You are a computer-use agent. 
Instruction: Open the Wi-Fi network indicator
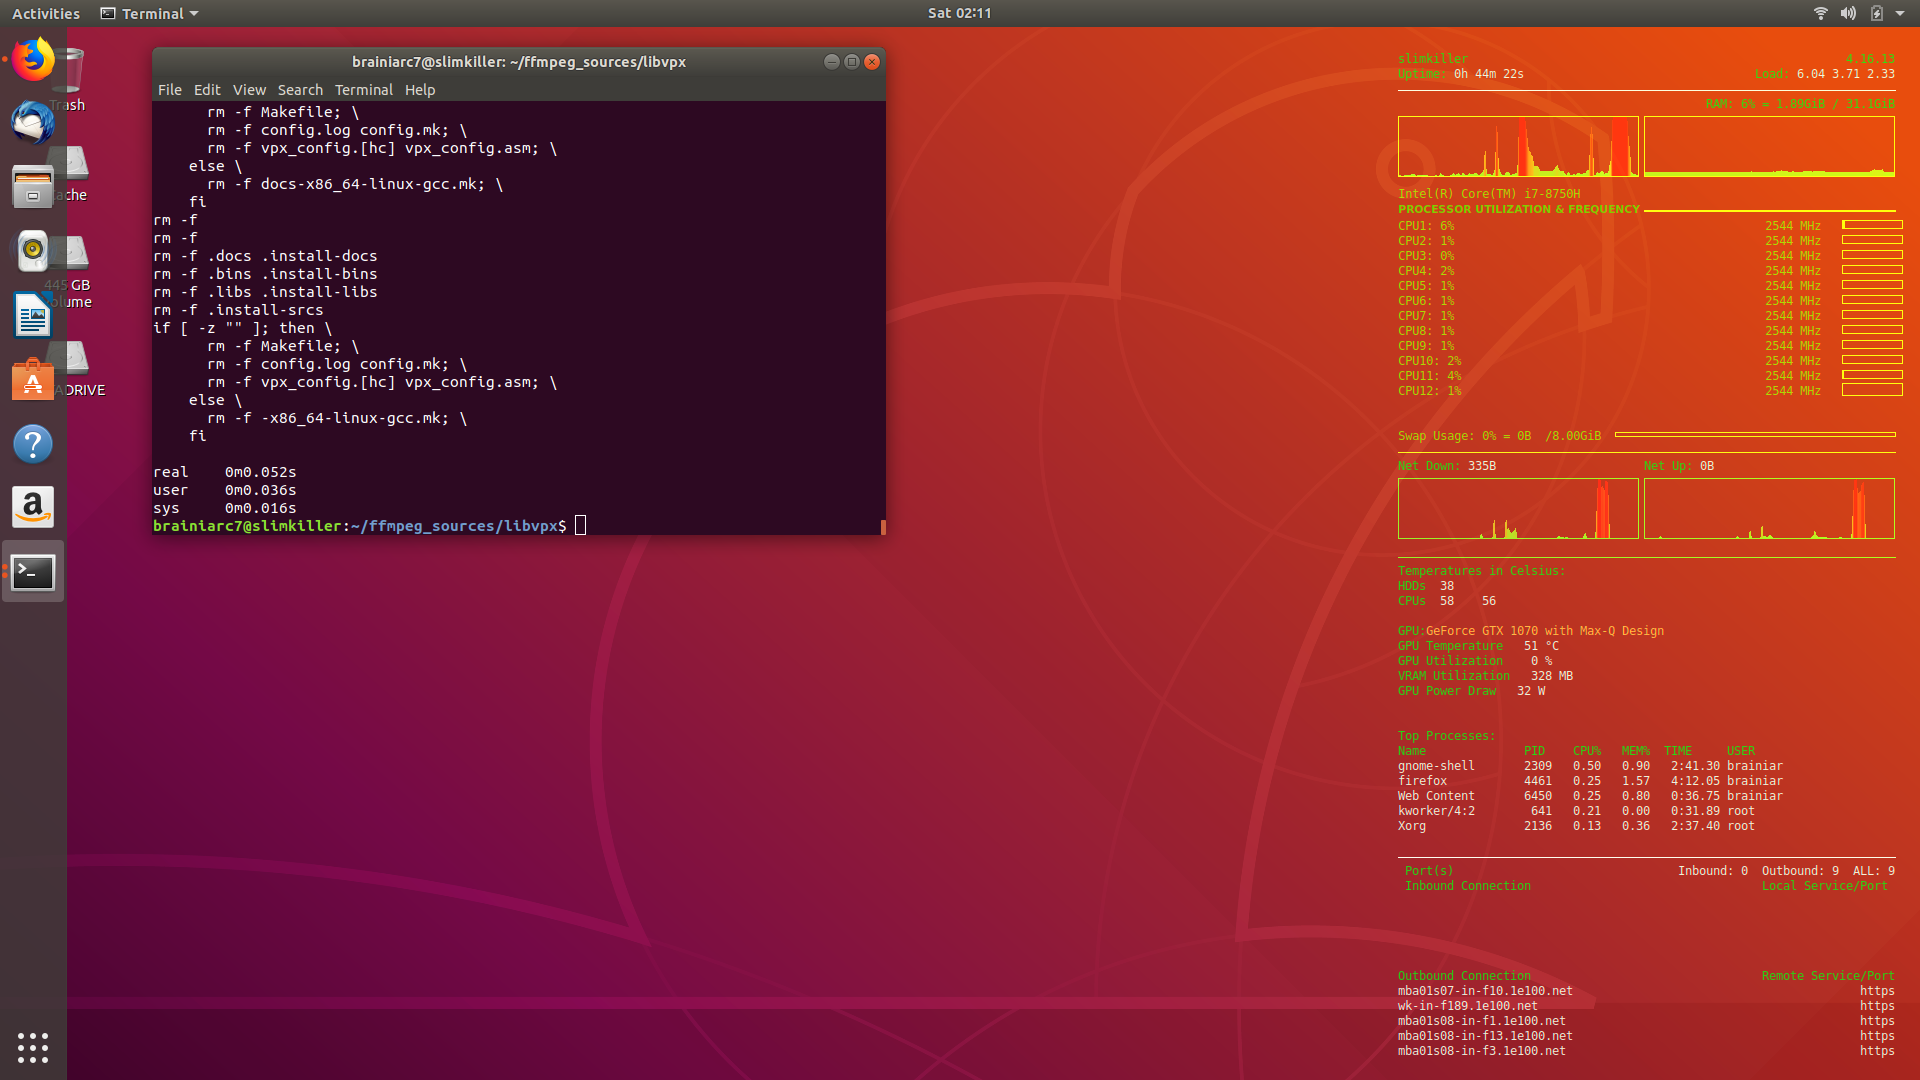(x=1821, y=13)
